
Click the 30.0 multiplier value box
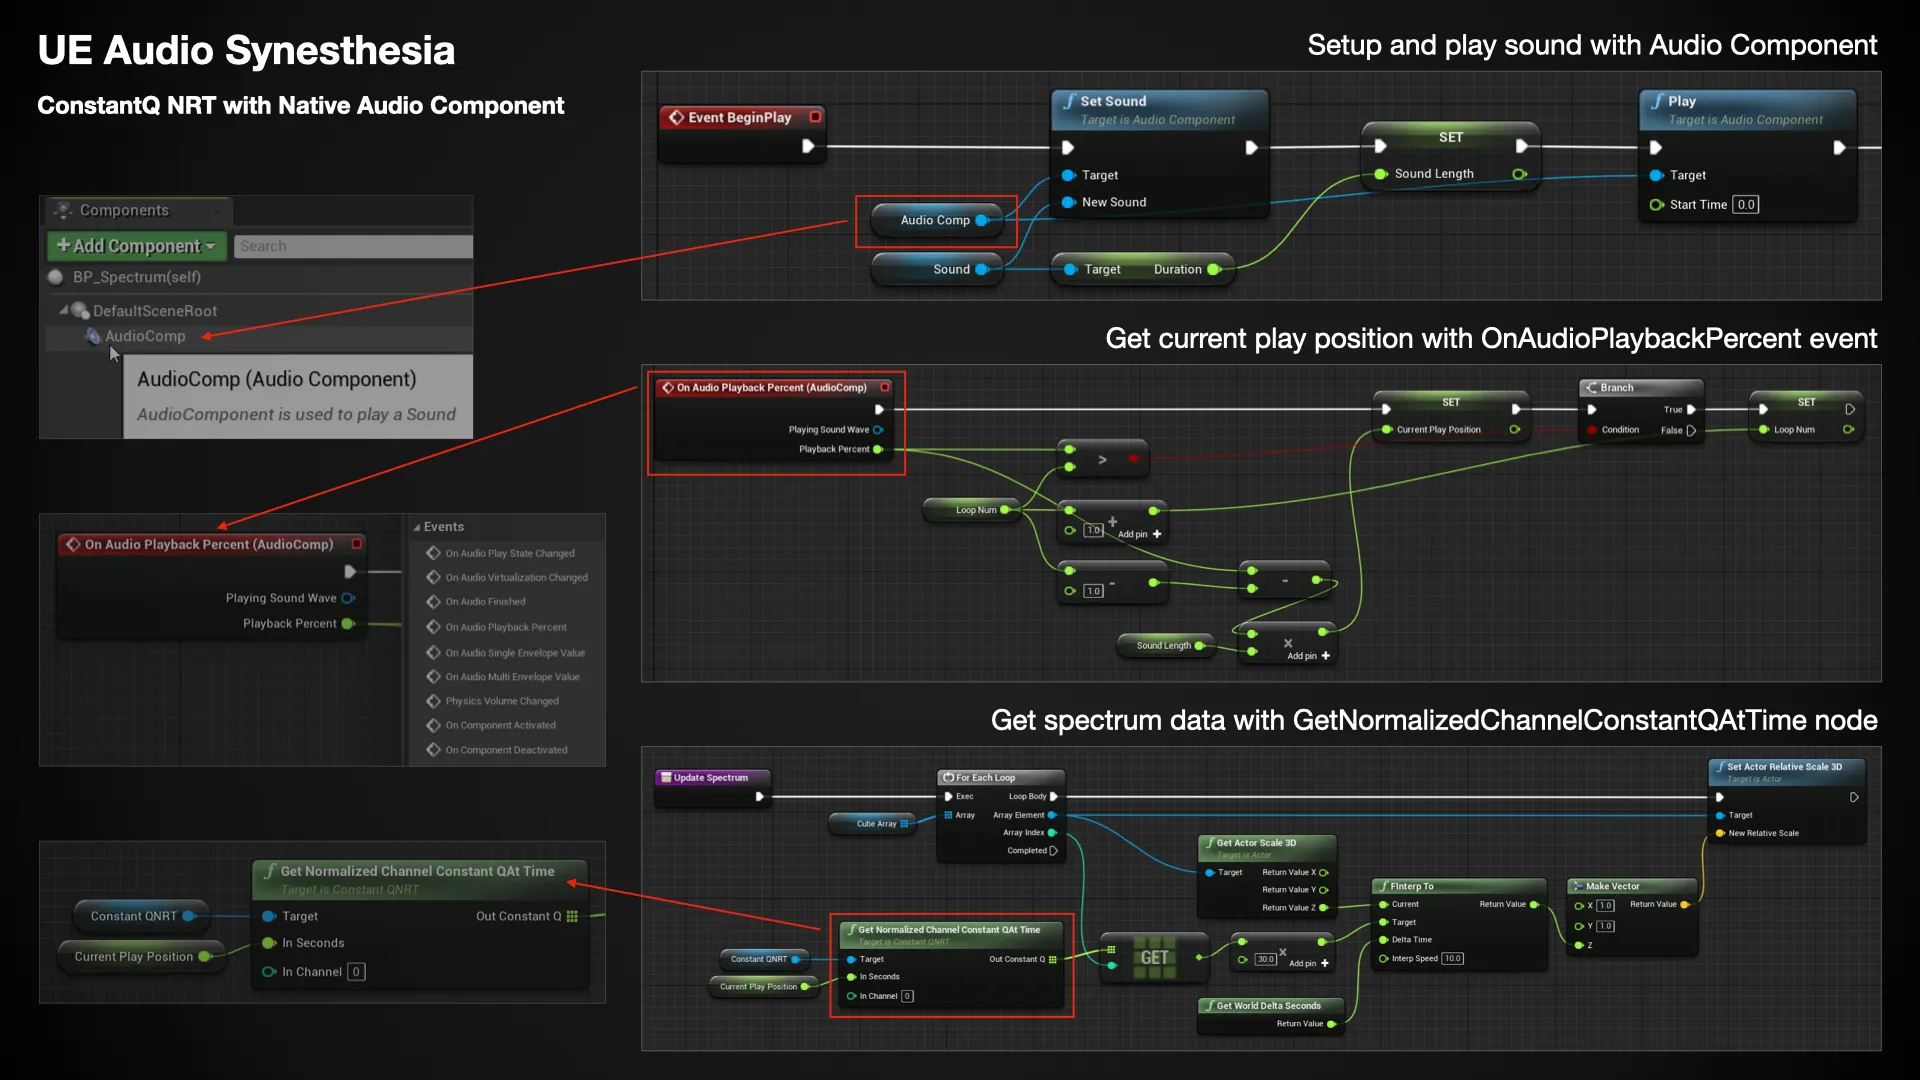tap(1266, 959)
